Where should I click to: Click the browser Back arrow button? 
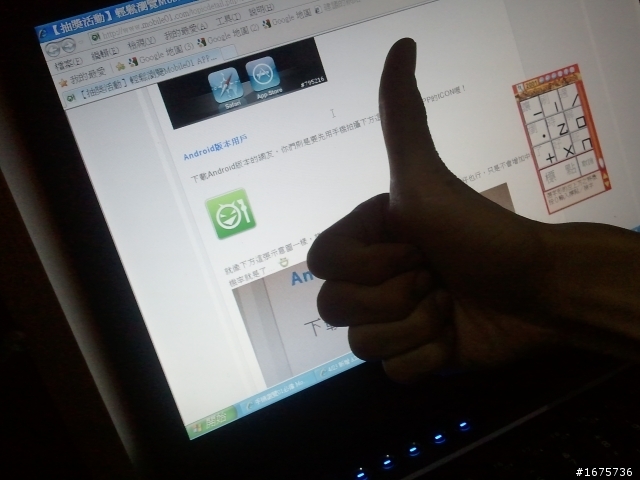[53, 50]
